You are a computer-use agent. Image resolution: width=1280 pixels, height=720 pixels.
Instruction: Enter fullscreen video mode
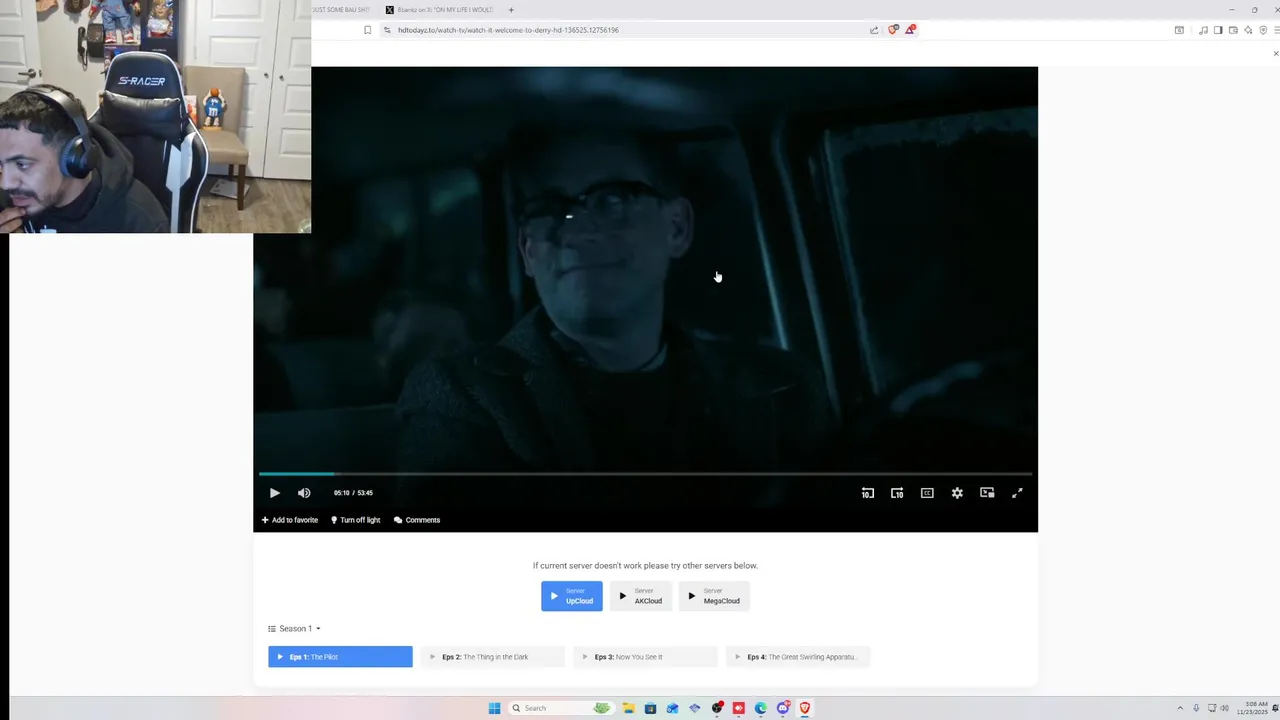coord(1017,493)
